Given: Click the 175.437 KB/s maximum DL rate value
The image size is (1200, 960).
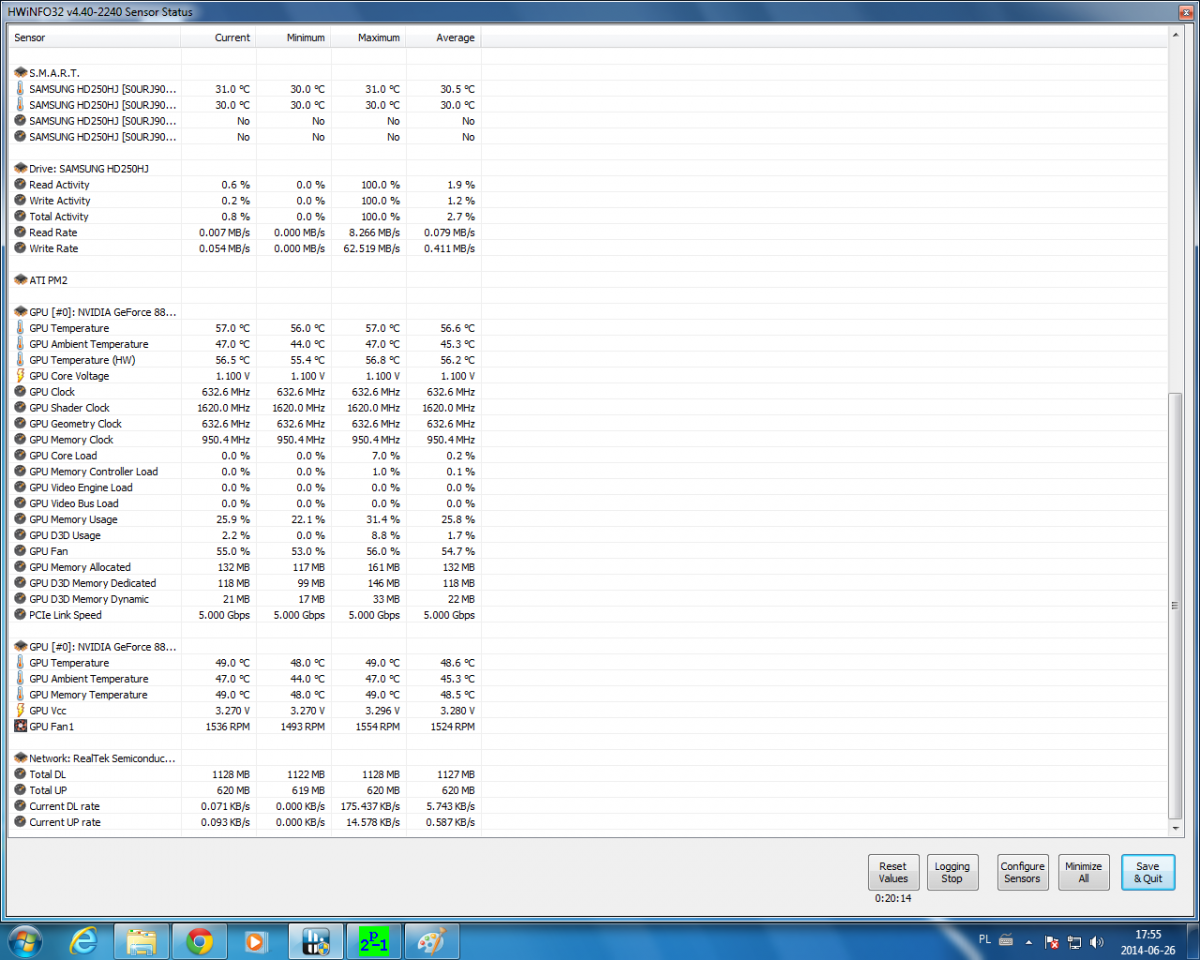Looking at the screenshot, I should pyautogui.click(x=370, y=806).
